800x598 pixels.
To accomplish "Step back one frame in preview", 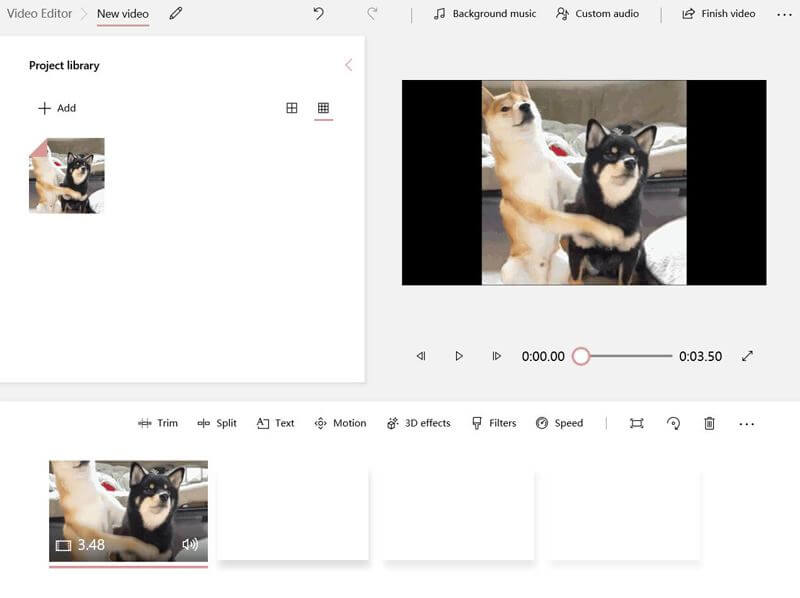I will click(421, 356).
